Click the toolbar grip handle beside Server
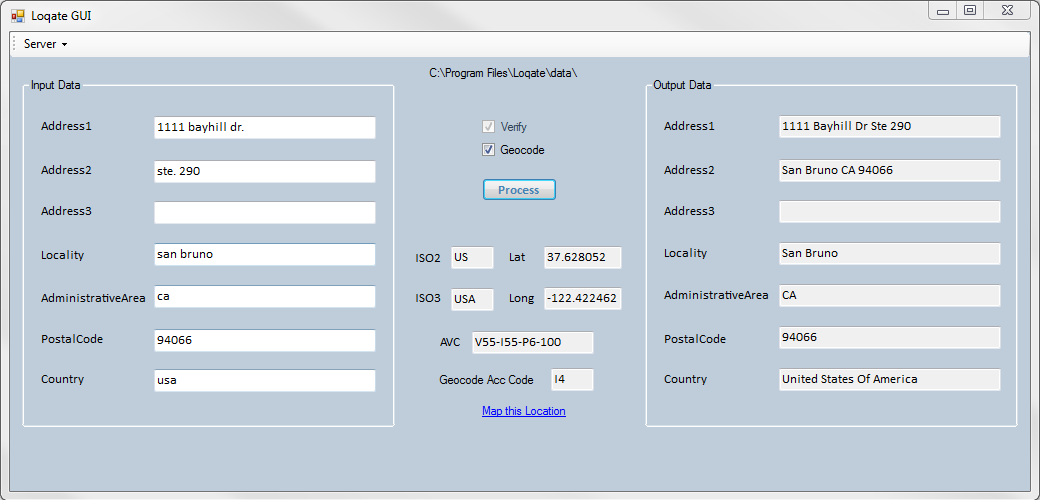 click(14, 44)
